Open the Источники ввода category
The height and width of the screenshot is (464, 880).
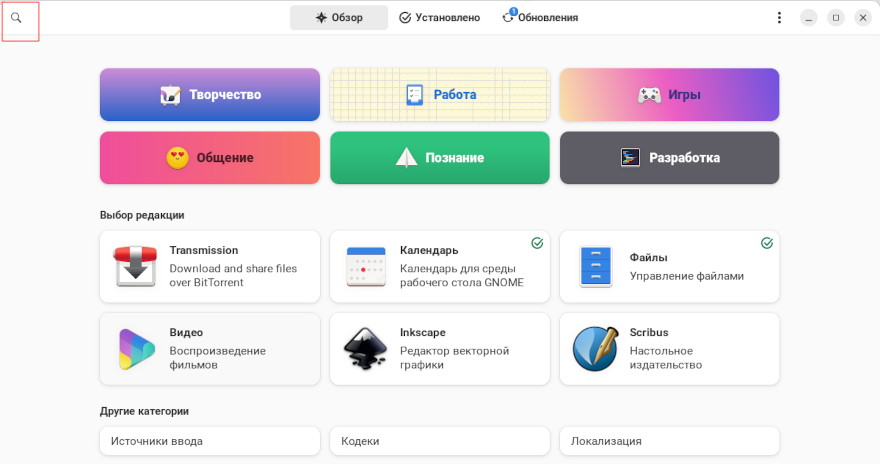tap(210, 441)
